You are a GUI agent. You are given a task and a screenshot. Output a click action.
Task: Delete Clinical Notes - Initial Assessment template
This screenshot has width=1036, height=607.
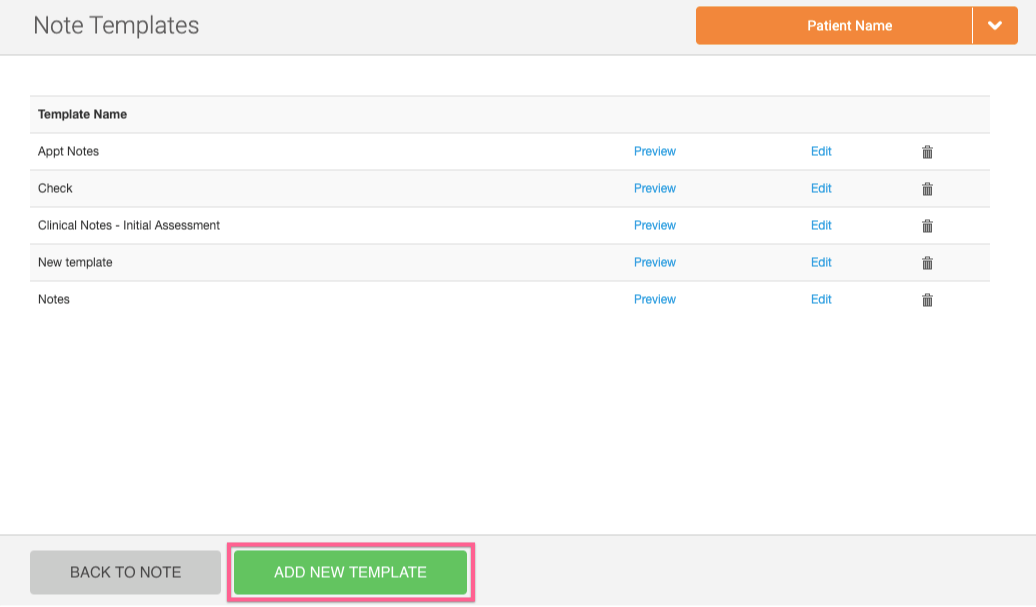927,226
